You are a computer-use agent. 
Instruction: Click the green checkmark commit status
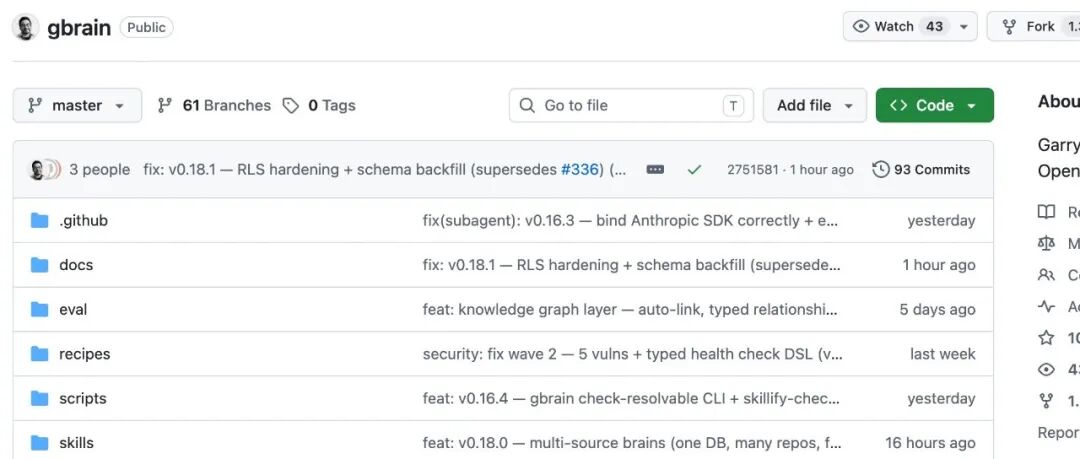click(x=694, y=170)
